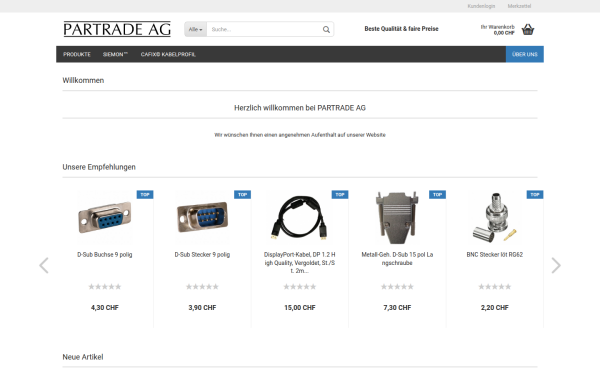The image size is (600, 375).
Task: Click D-Sub Buchse 9 polig title
Action: [x=104, y=254]
